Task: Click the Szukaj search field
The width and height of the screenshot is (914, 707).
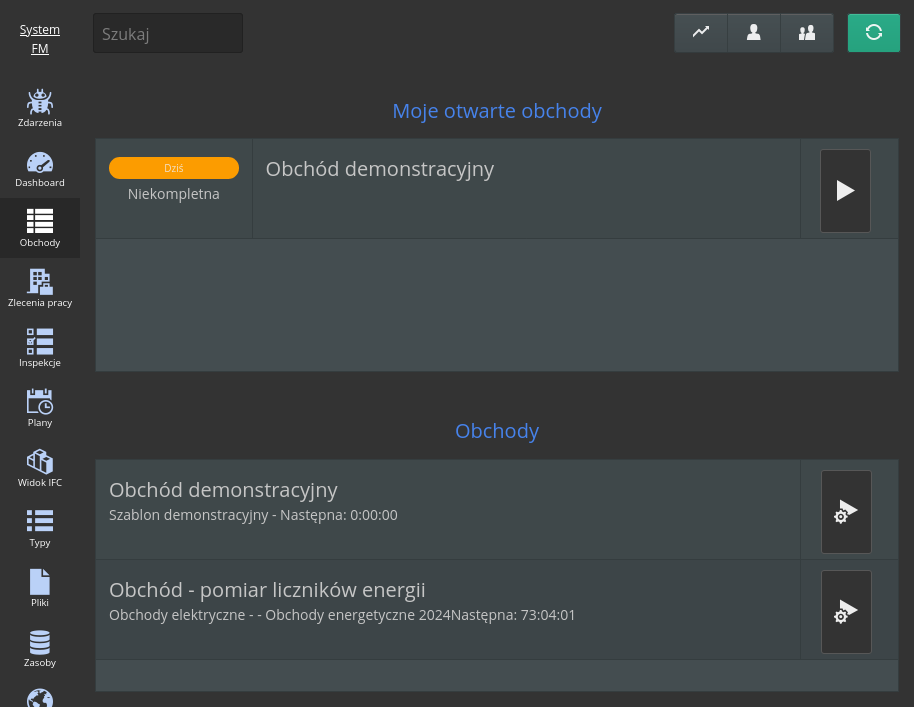Action: 168,33
